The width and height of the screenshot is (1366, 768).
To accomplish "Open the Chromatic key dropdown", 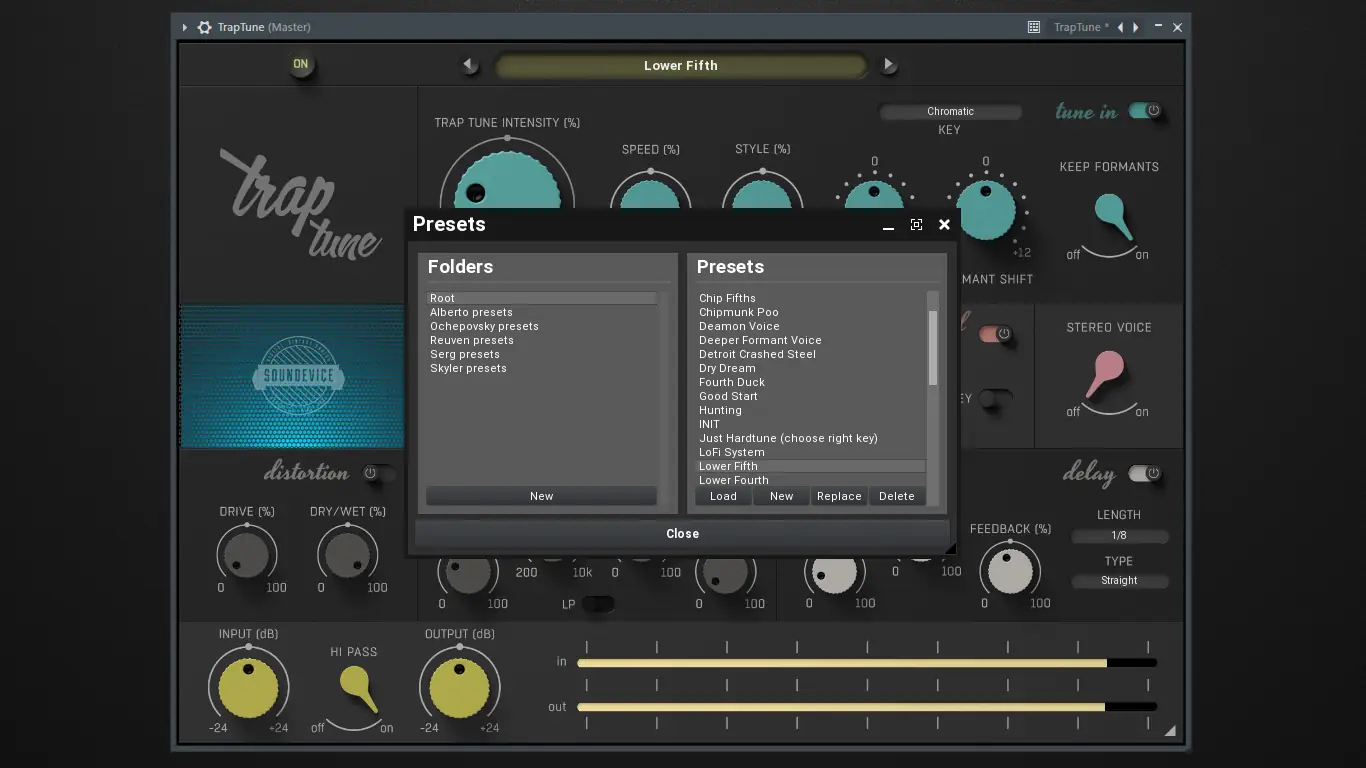I will pos(950,111).
